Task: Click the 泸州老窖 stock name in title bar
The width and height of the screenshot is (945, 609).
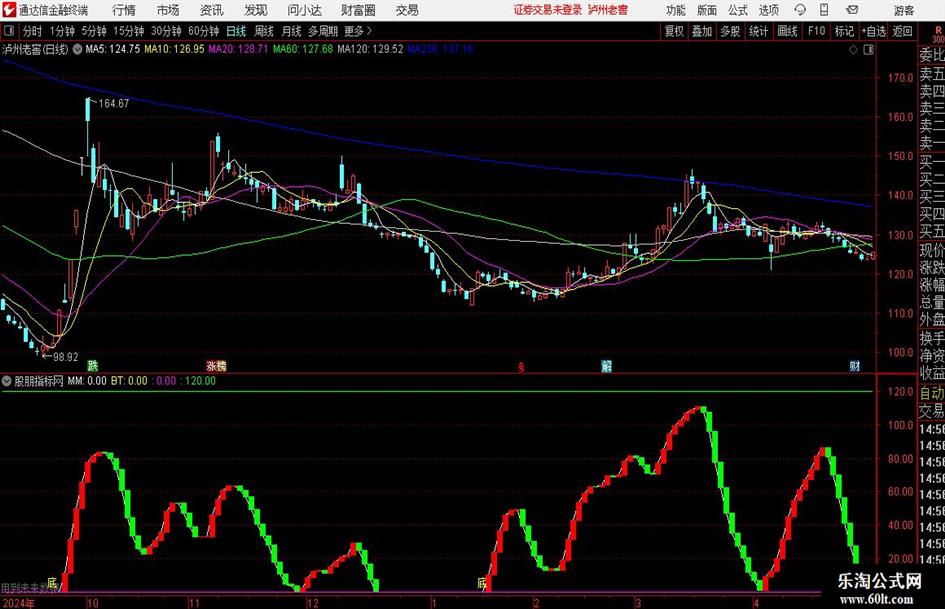Action: pos(608,10)
